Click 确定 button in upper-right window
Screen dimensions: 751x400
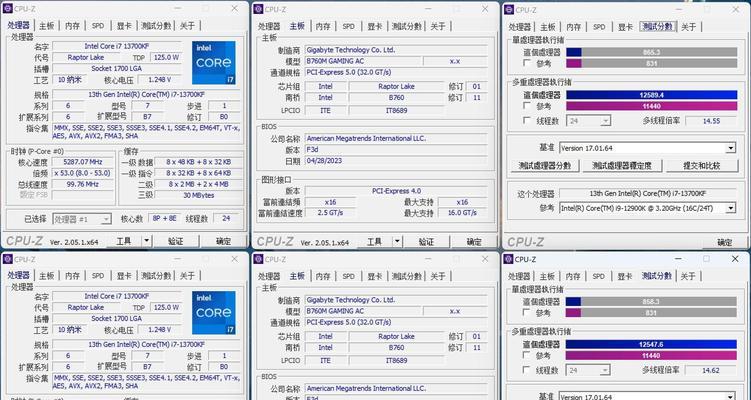pos(724,242)
